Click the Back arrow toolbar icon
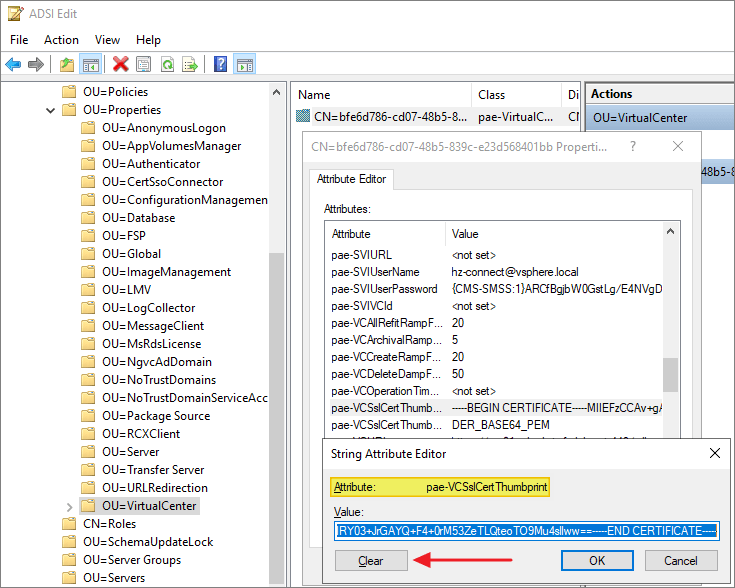The image size is (735, 588). tap(13, 64)
